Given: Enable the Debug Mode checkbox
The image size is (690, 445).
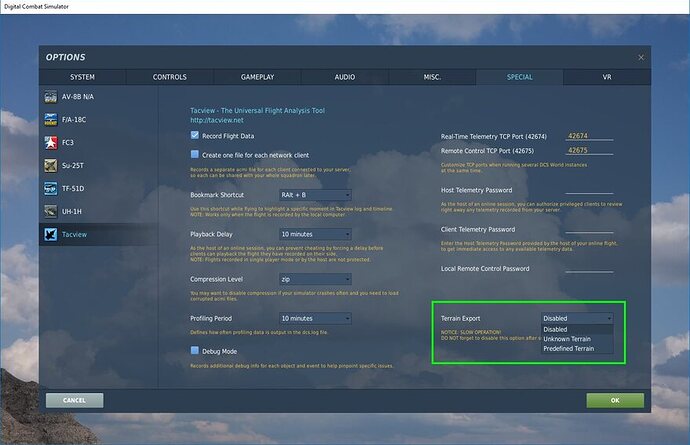Looking at the screenshot, I should (x=195, y=350).
